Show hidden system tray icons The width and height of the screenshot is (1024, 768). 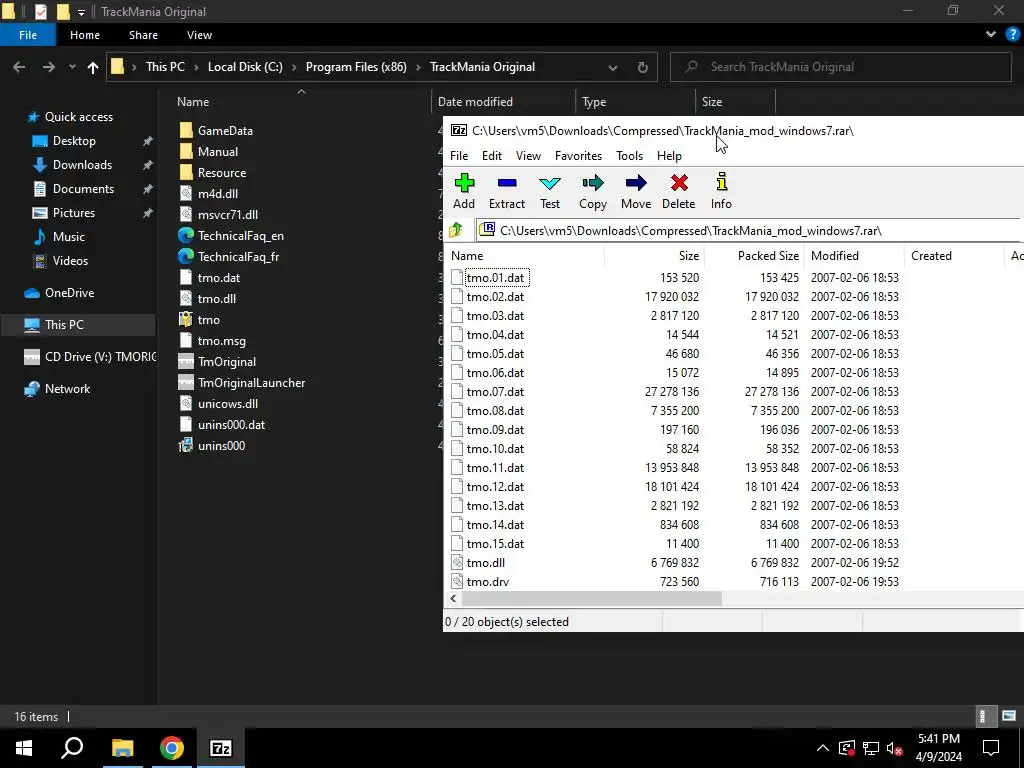click(x=823, y=748)
